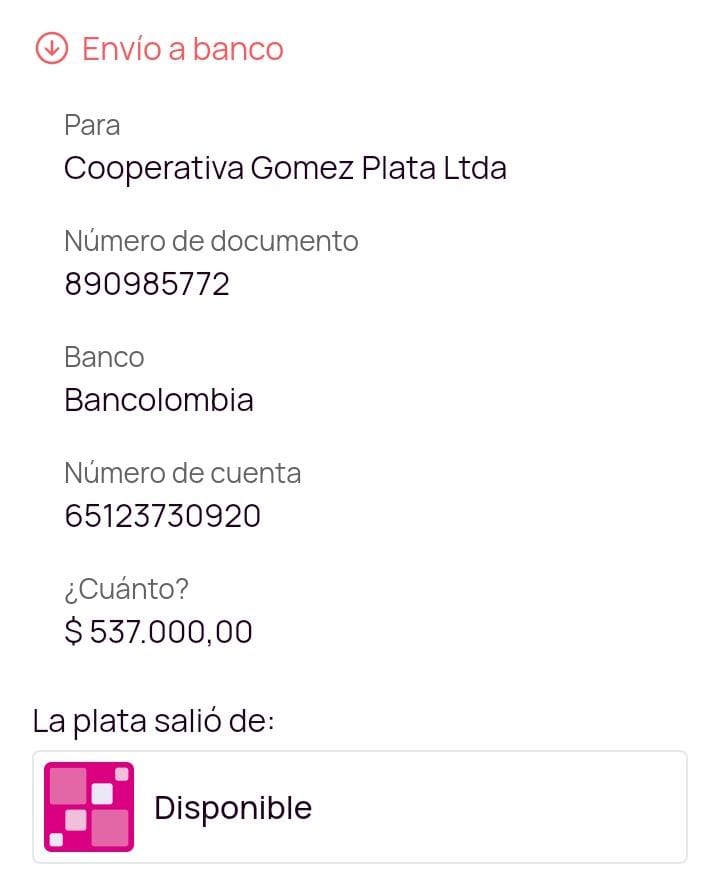Tap the 'Disponible' text label

click(233, 808)
